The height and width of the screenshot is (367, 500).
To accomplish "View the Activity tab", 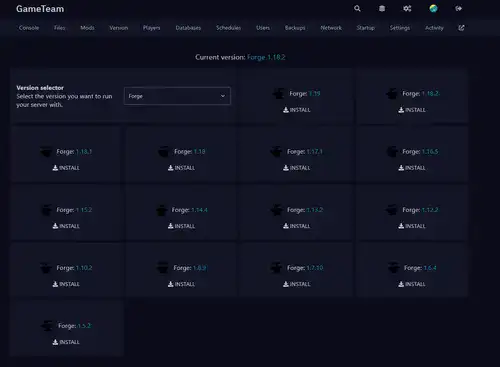I will 434,28.
